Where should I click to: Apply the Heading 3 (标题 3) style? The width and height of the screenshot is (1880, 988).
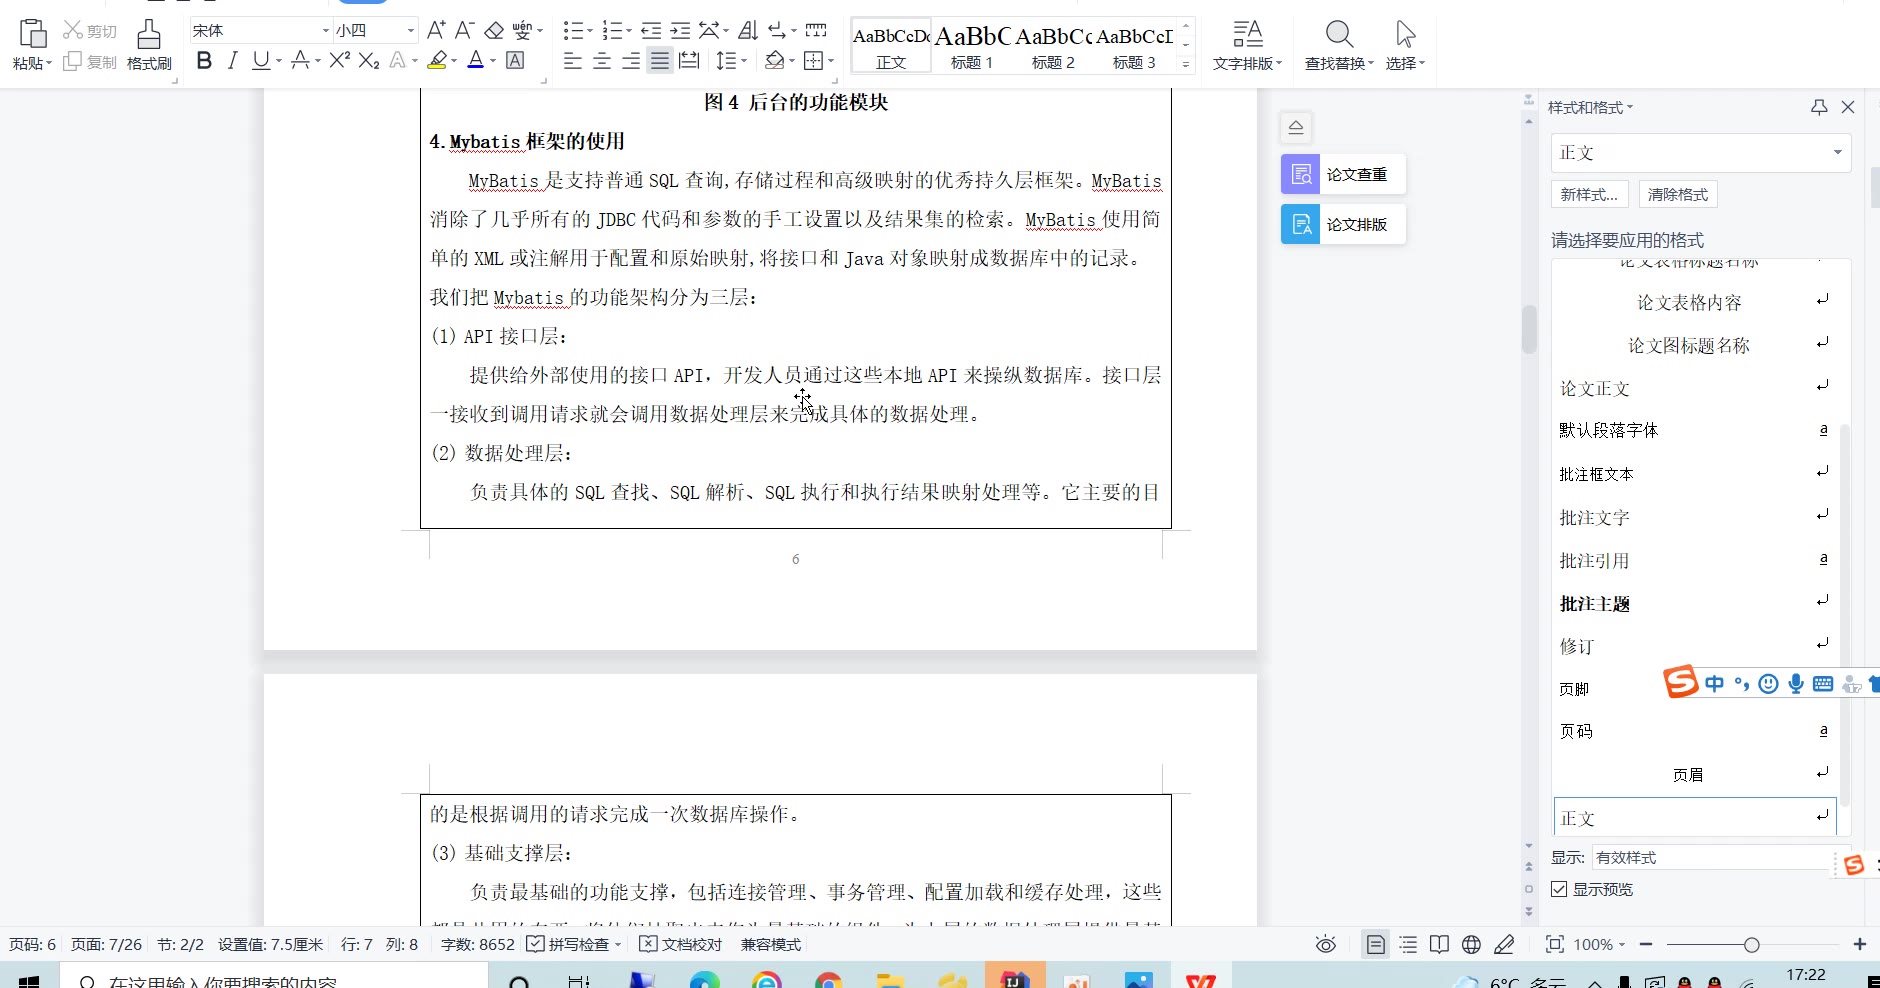click(1134, 45)
